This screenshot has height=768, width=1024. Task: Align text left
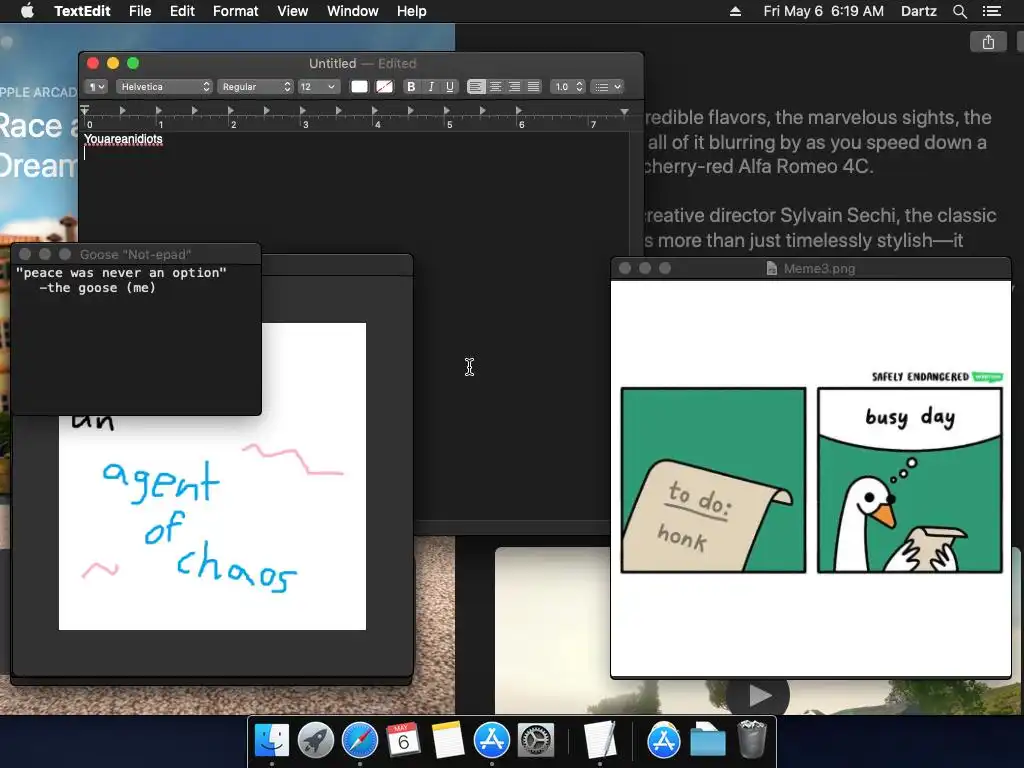(x=476, y=87)
